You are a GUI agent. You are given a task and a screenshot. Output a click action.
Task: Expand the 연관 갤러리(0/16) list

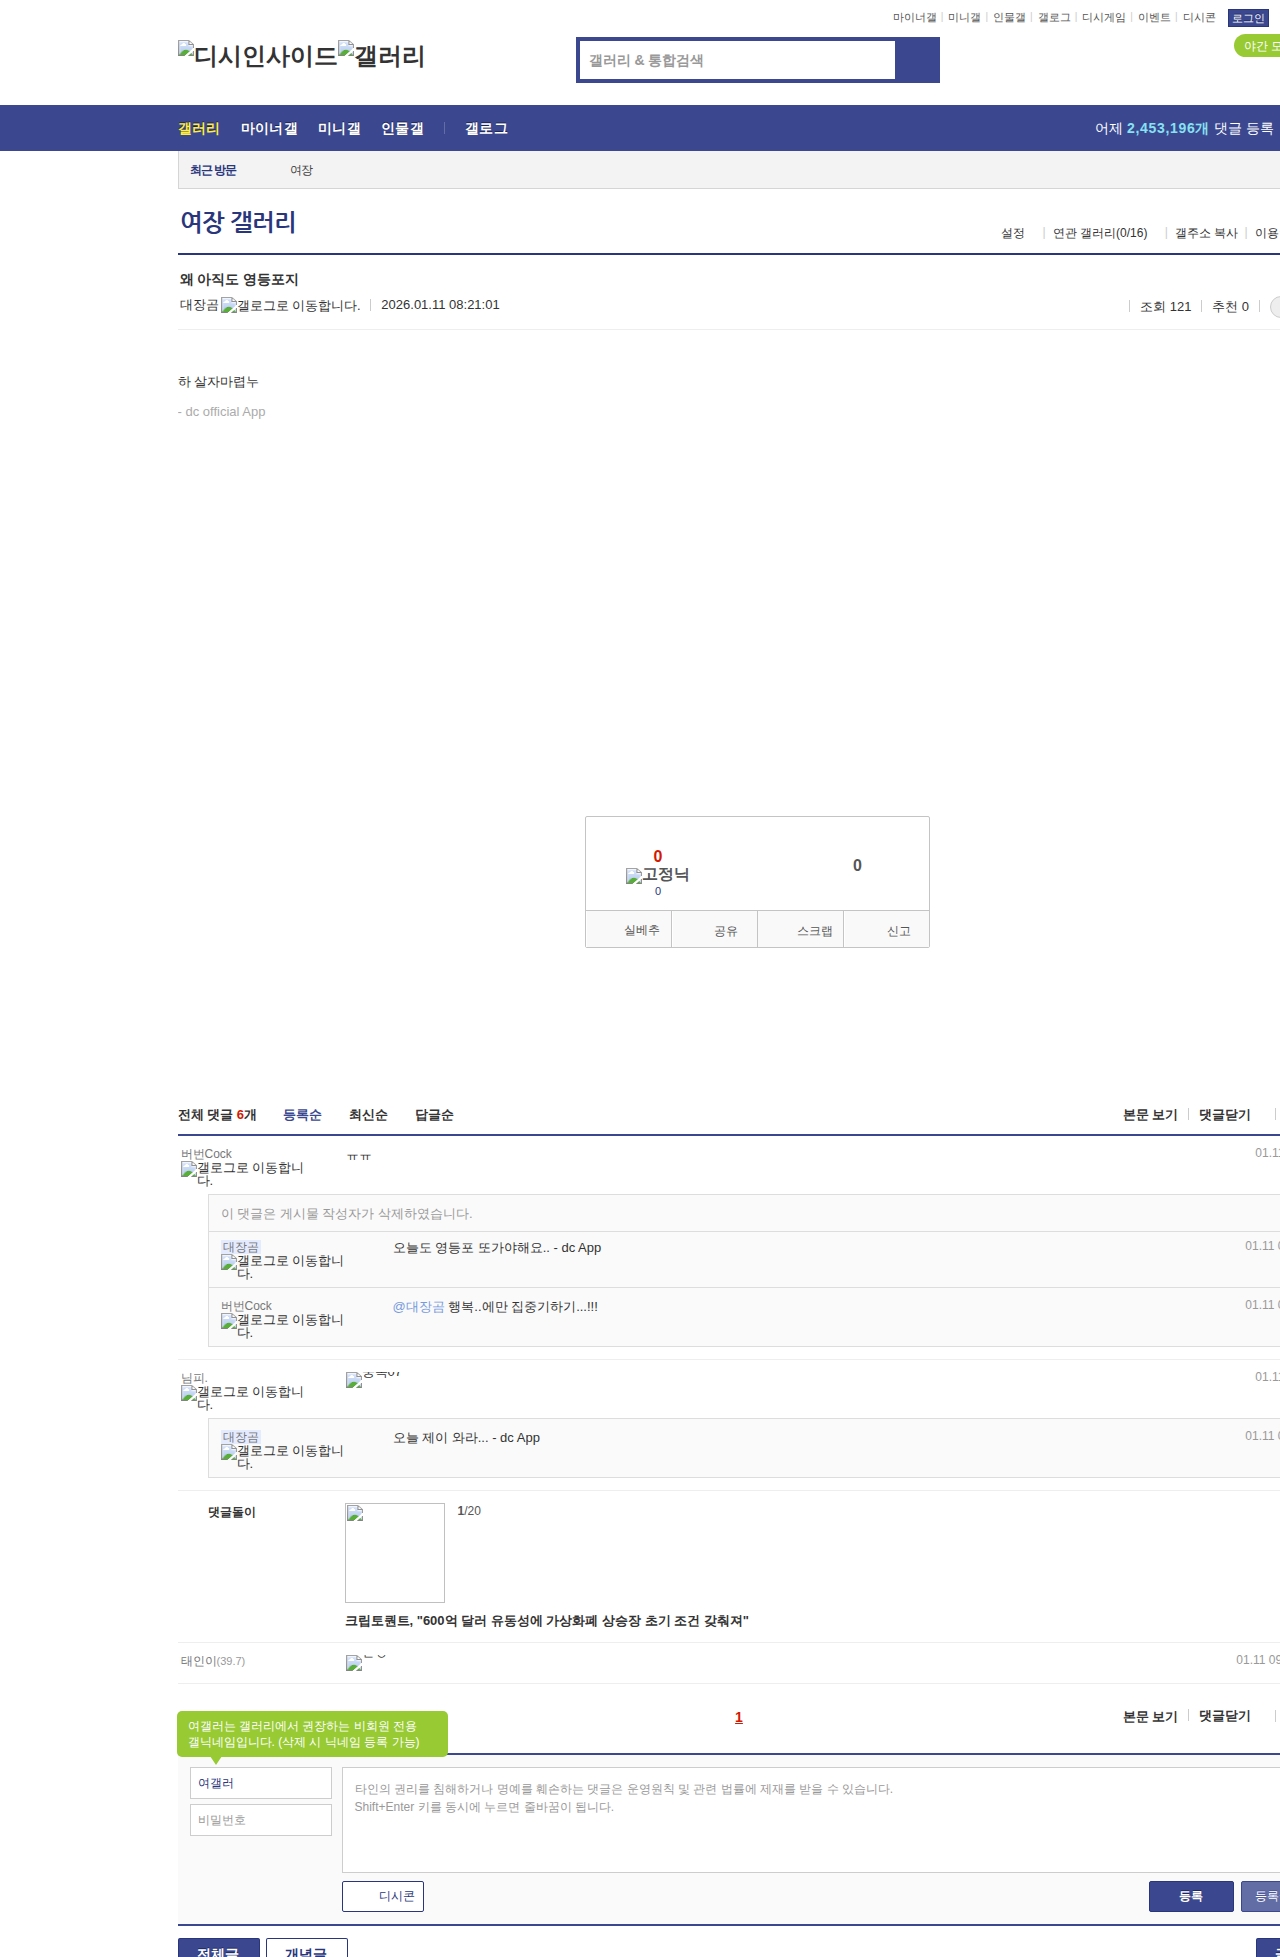point(1099,233)
